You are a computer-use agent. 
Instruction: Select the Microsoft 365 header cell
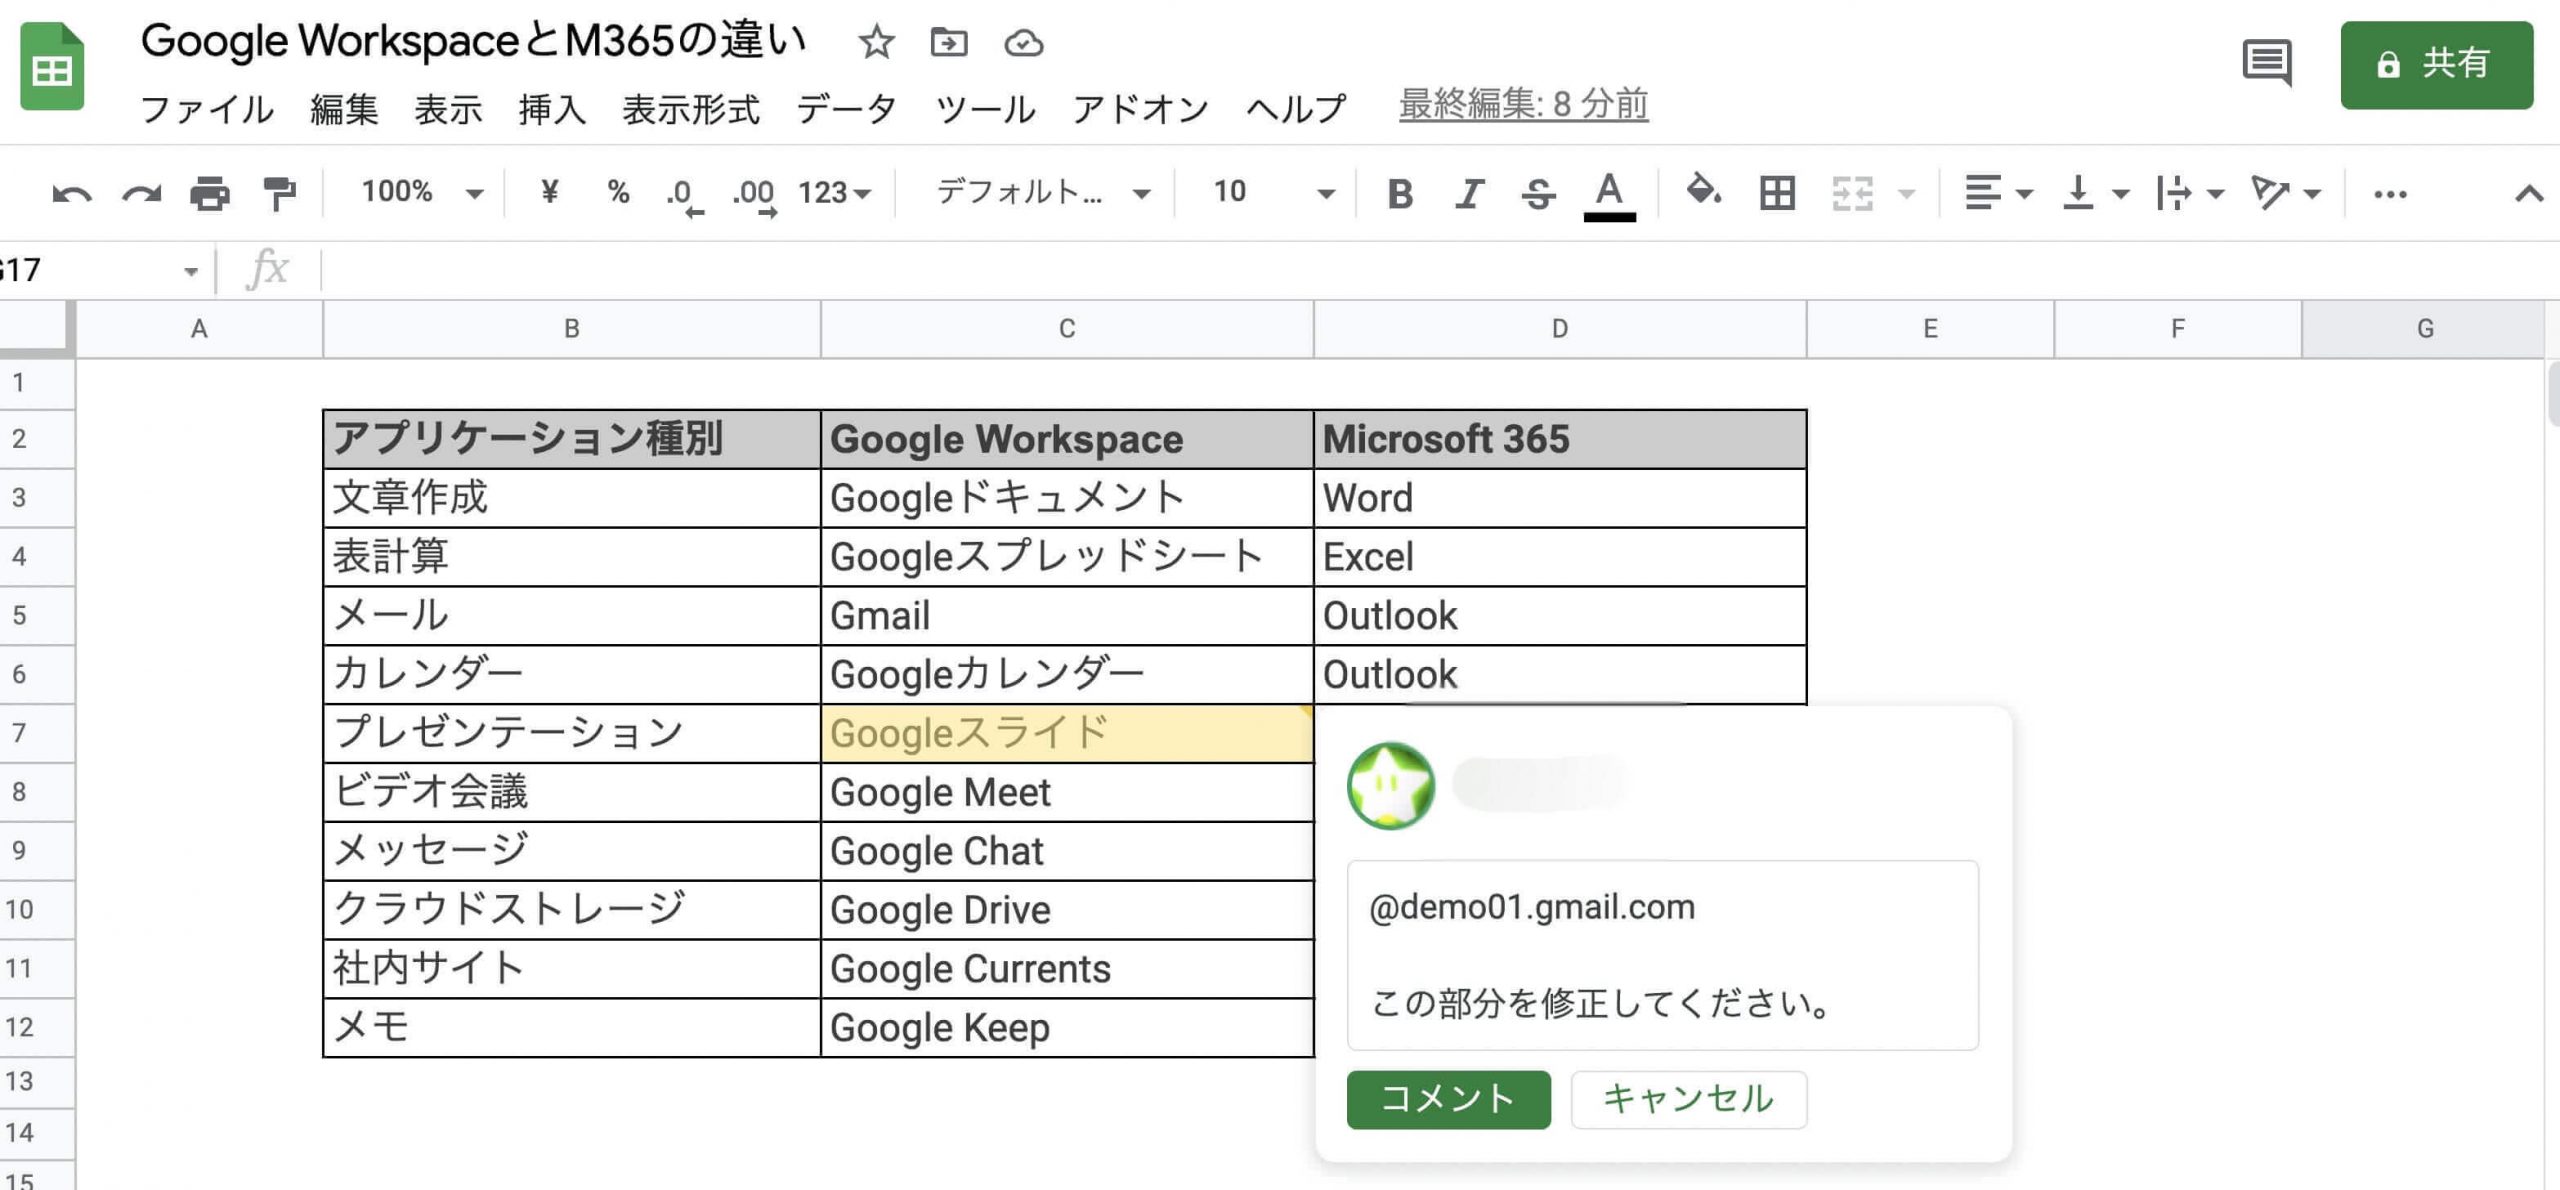(x=1559, y=439)
